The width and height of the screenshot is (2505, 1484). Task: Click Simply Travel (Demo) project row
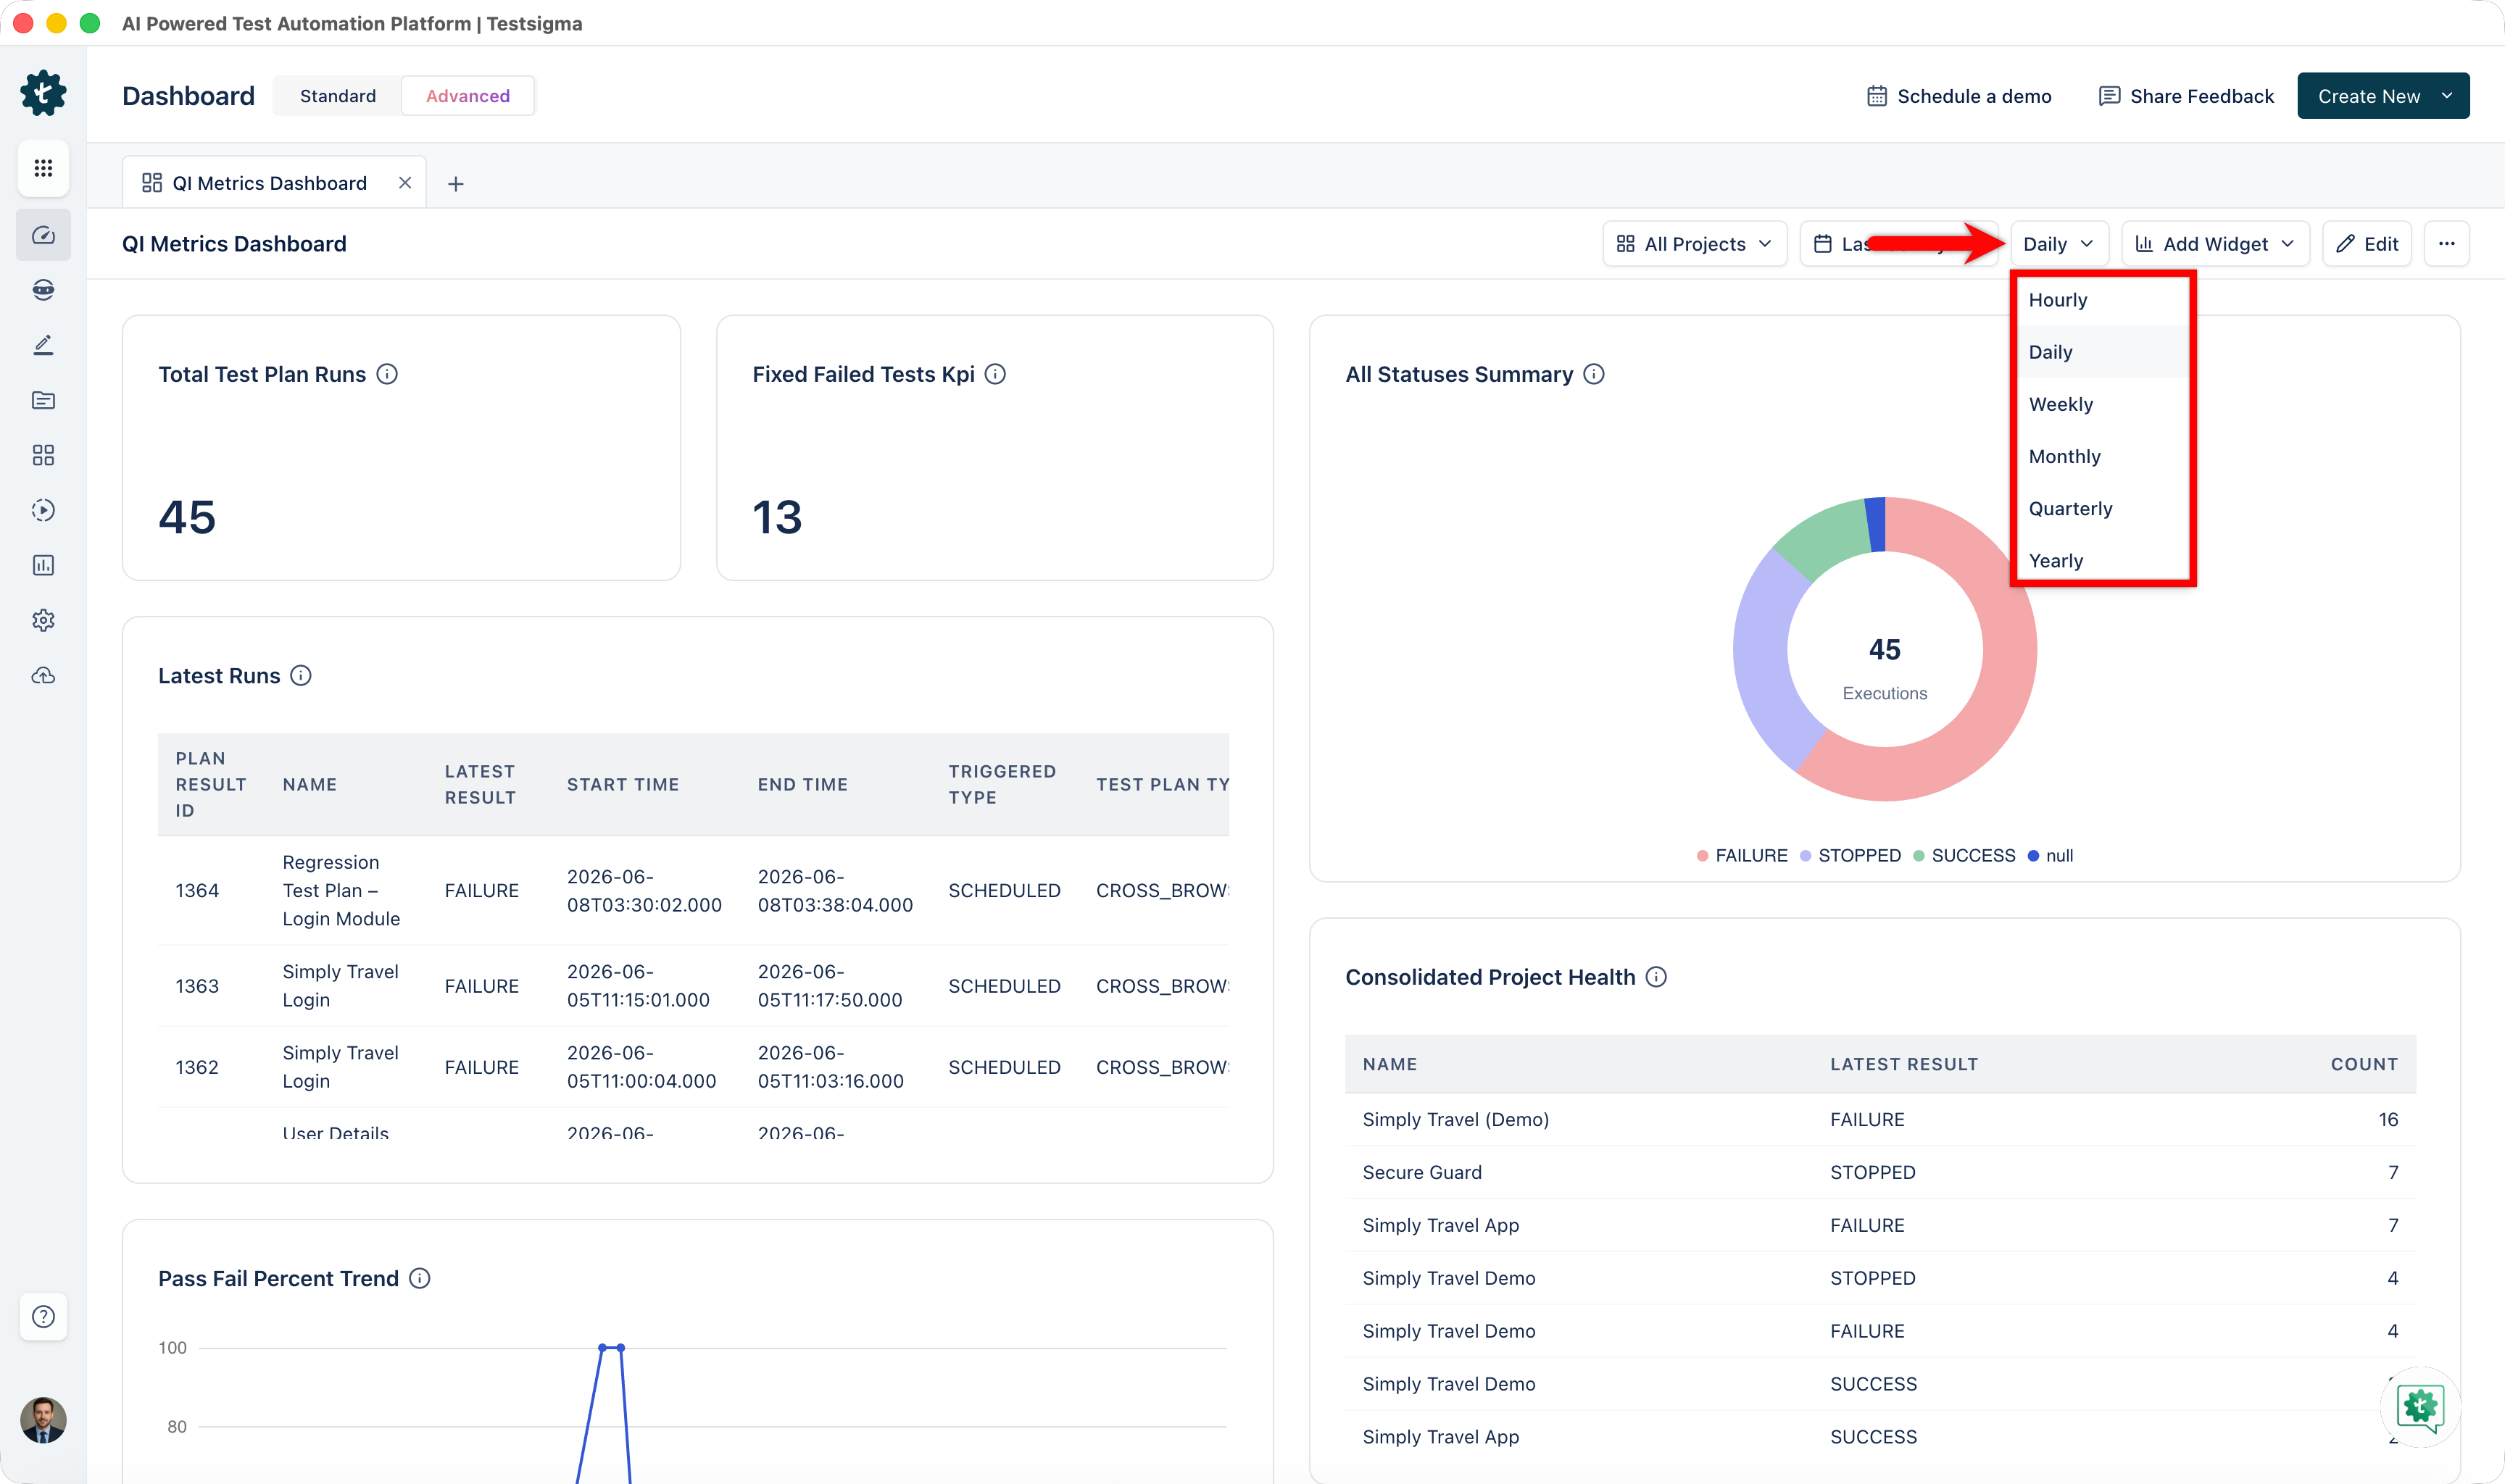coord(1880,1120)
